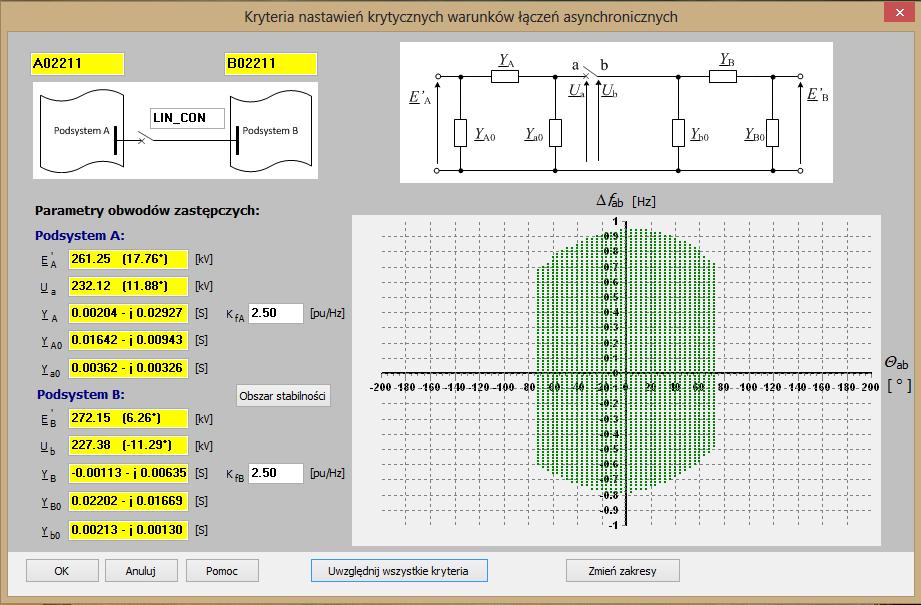Image resolution: width=921 pixels, height=605 pixels.
Task: Select Ya0 value 0.00362 - j 0.00326
Action: tap(128, 368)
